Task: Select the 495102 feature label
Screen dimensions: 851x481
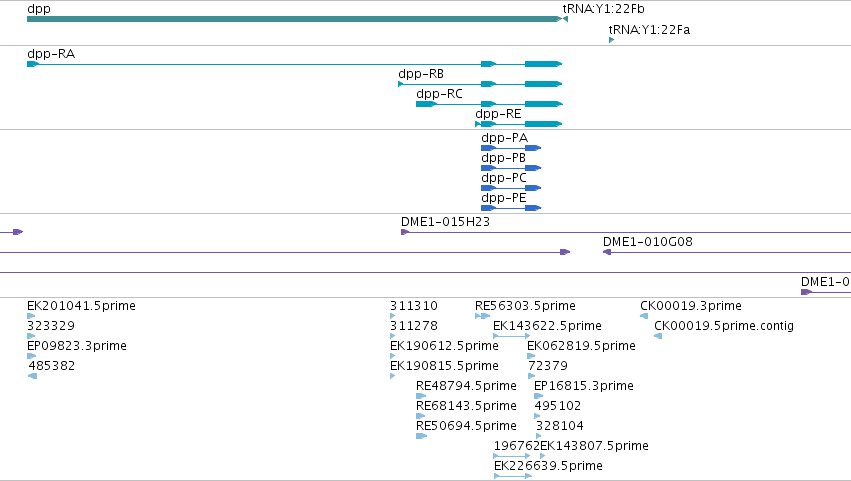Action: click(557, 406)
